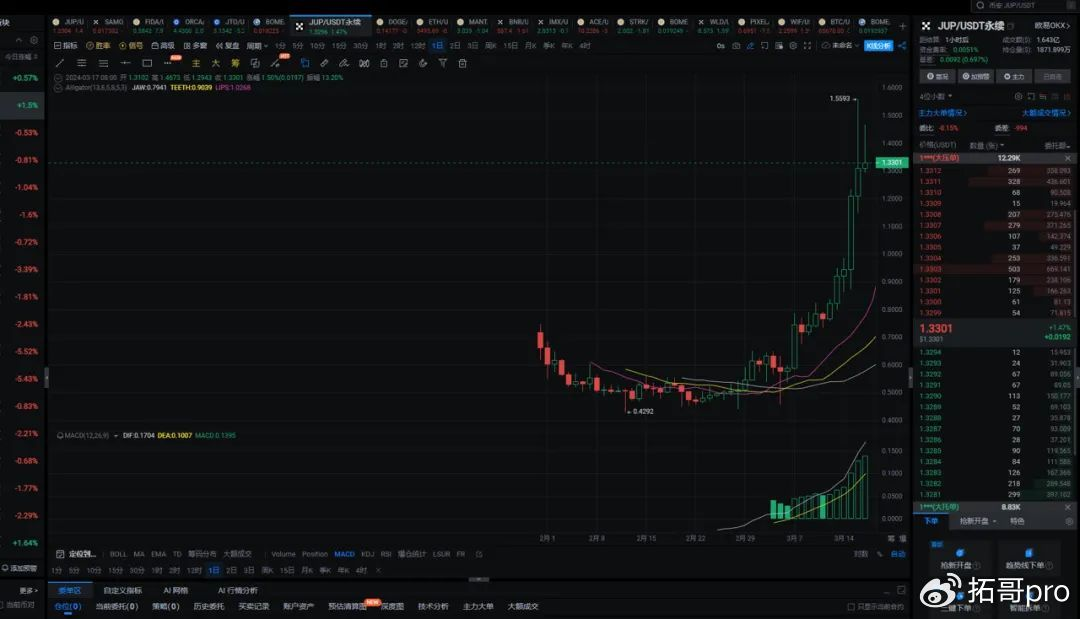Toggle the Alligator indicator visibility

pos(59,88)
